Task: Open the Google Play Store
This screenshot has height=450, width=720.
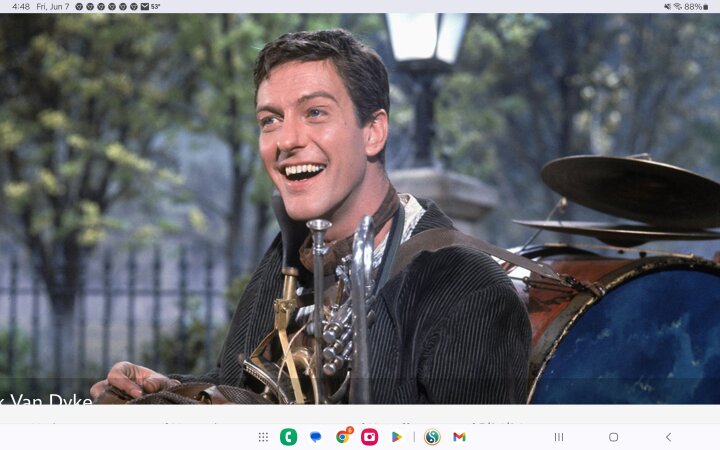Action: tap(396, 437)
